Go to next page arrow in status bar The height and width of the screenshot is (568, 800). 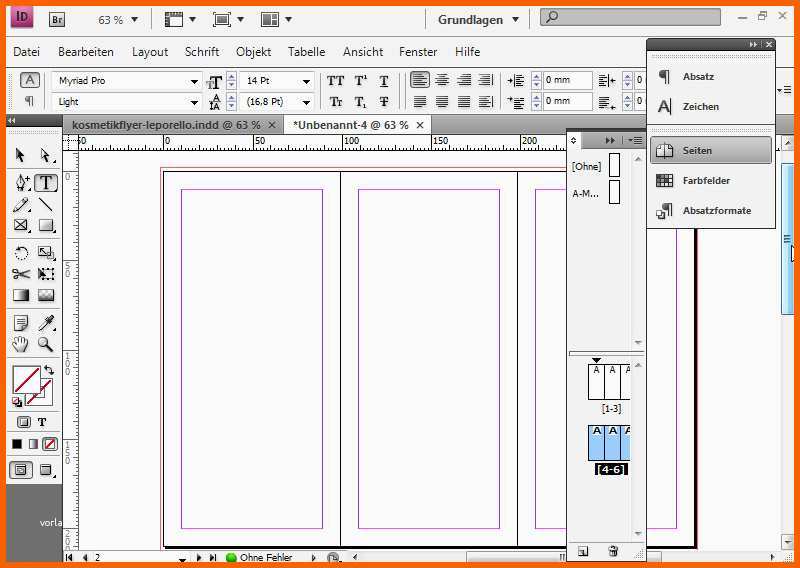coord(198,557)
